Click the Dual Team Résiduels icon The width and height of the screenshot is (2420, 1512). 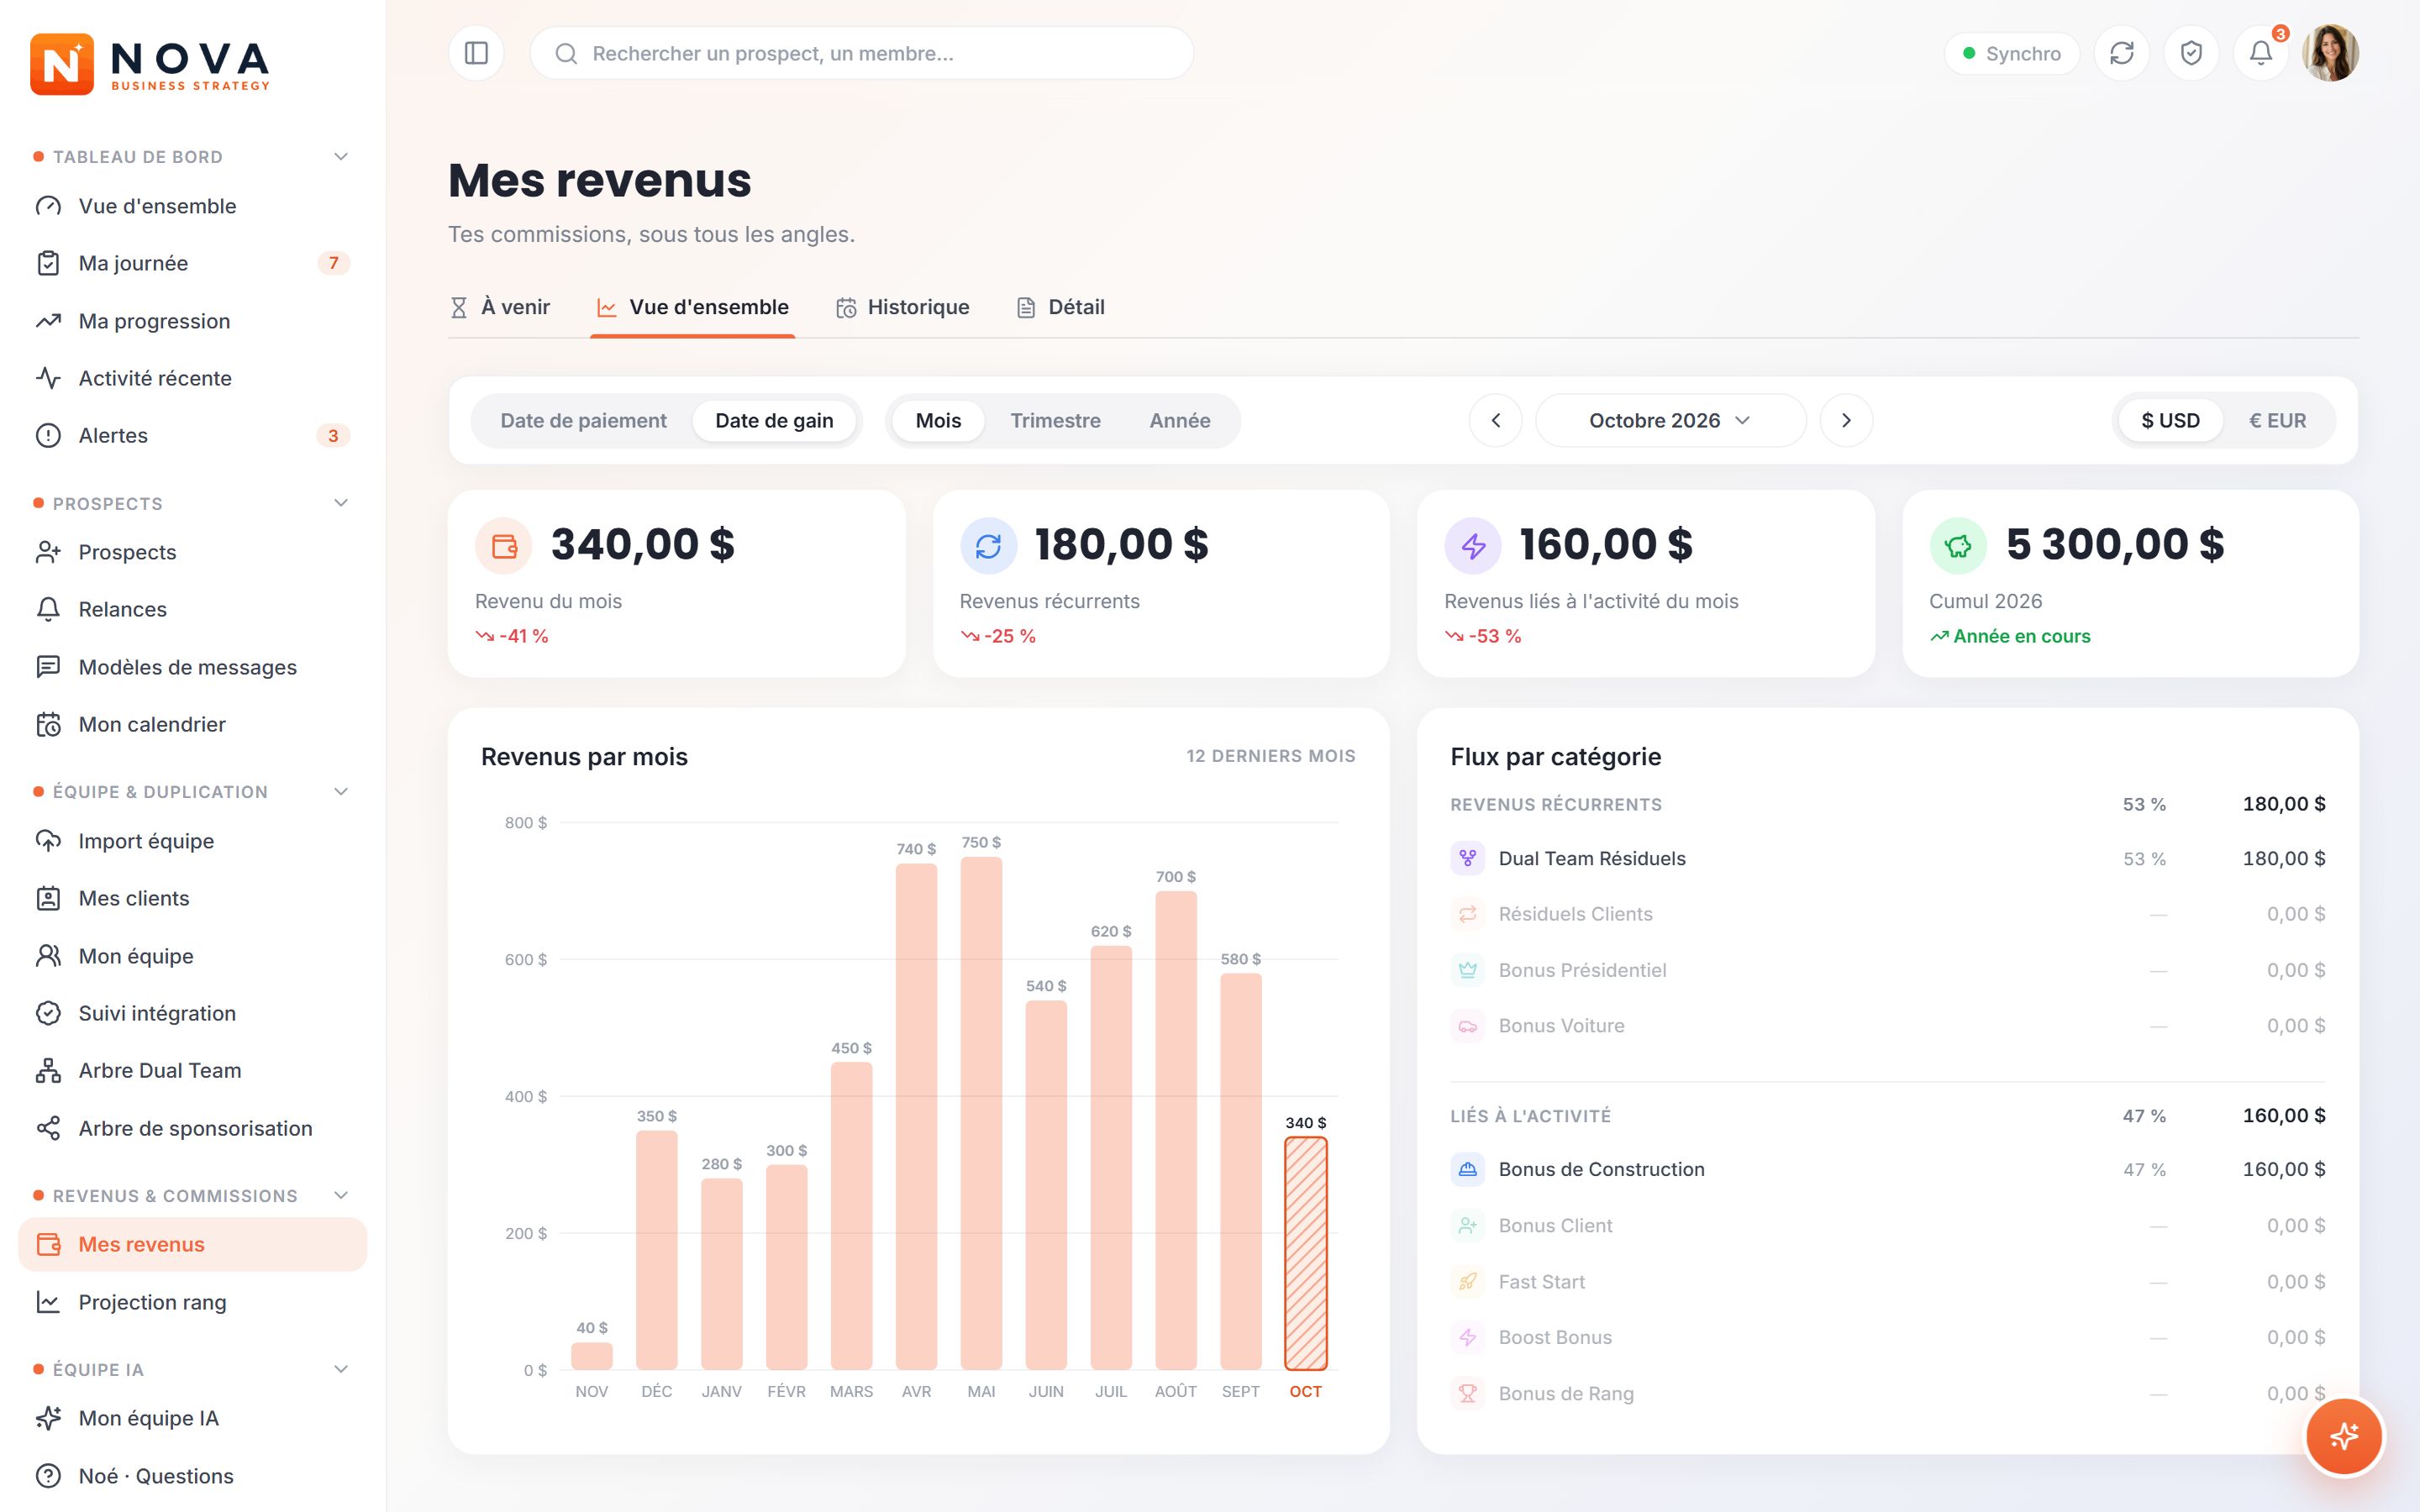[1467, 858]
